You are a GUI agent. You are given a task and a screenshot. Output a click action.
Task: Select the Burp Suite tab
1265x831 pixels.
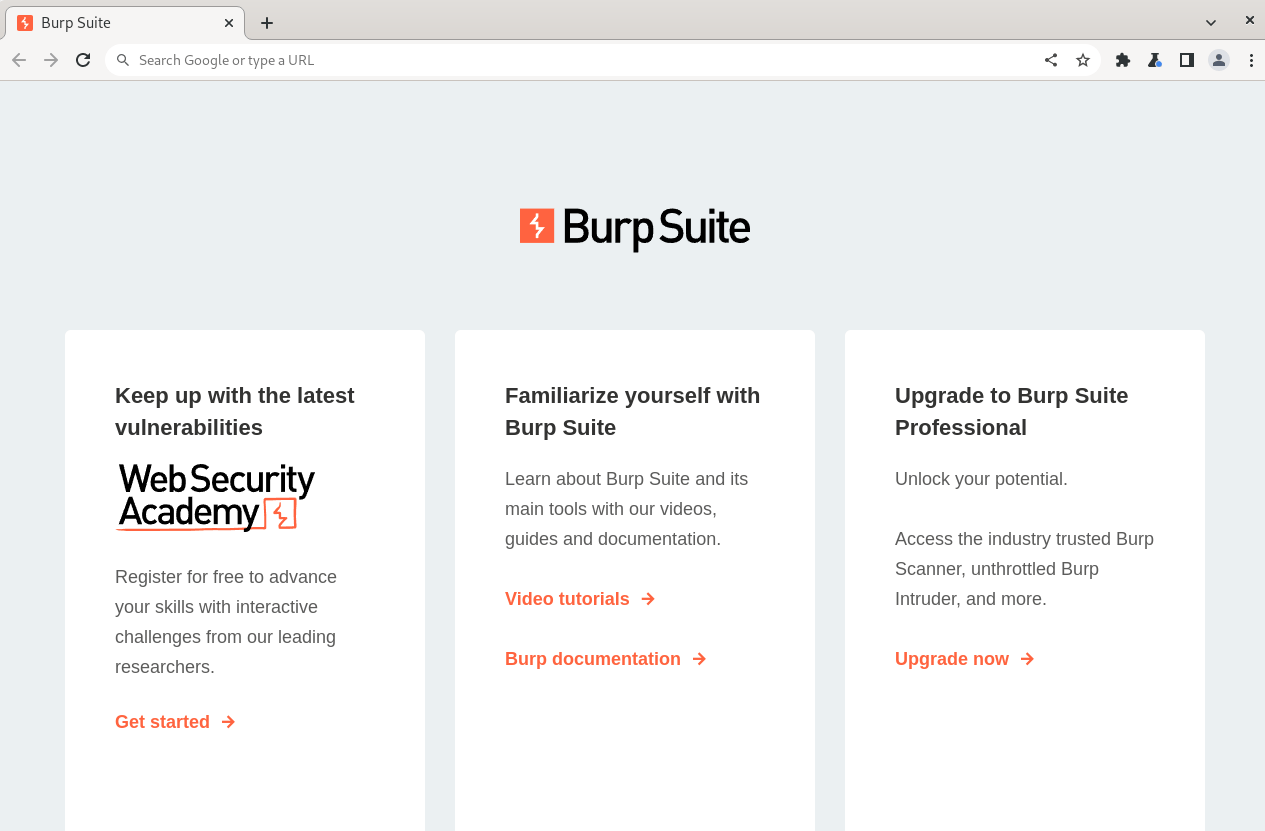pyautogui.click(x=110, y=23)
